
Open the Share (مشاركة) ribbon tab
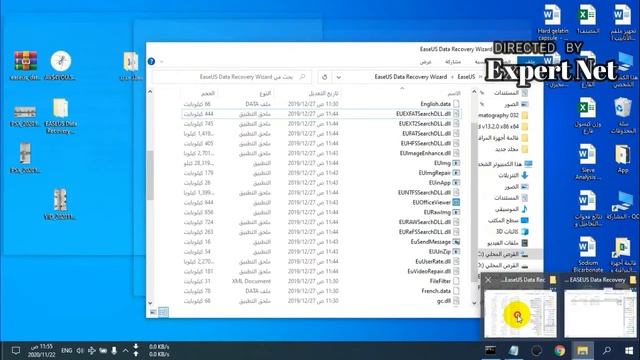(x=453, y=62)
